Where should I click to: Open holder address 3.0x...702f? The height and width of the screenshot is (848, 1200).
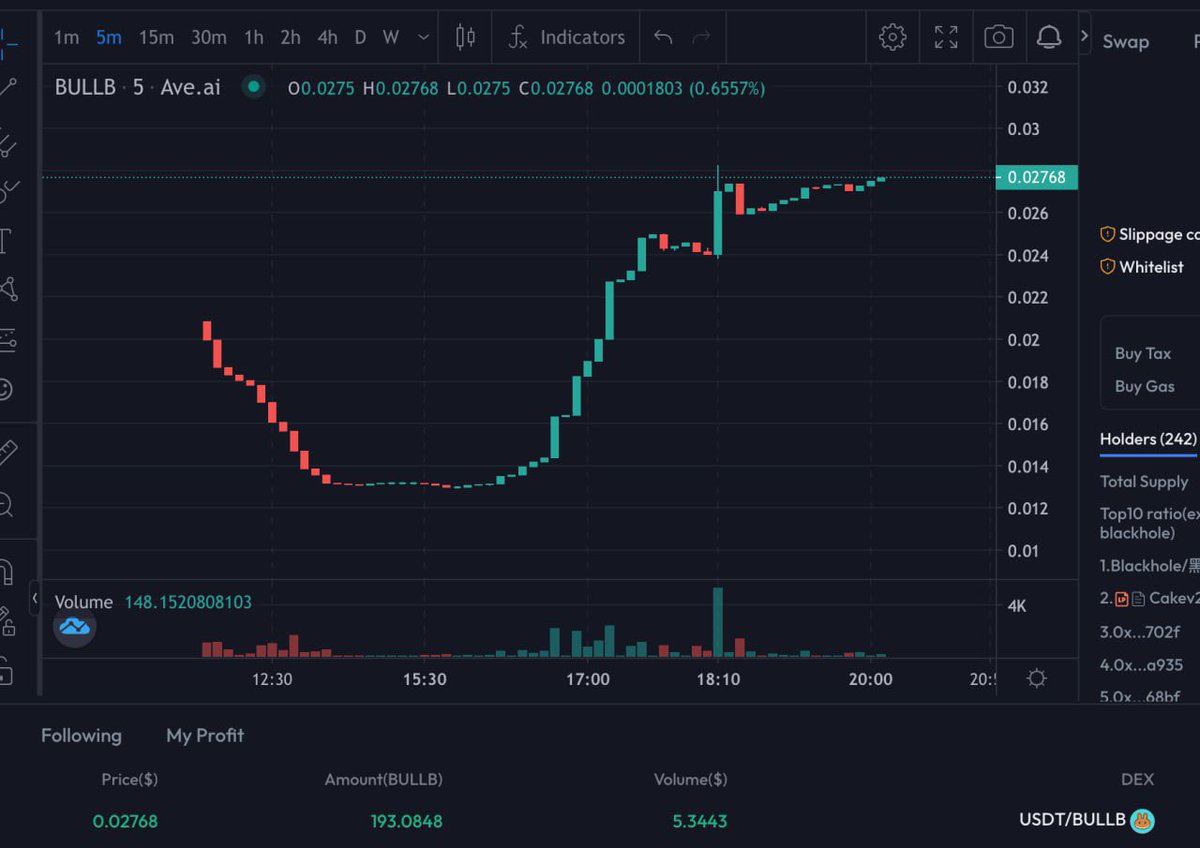tap(1140, 631)
